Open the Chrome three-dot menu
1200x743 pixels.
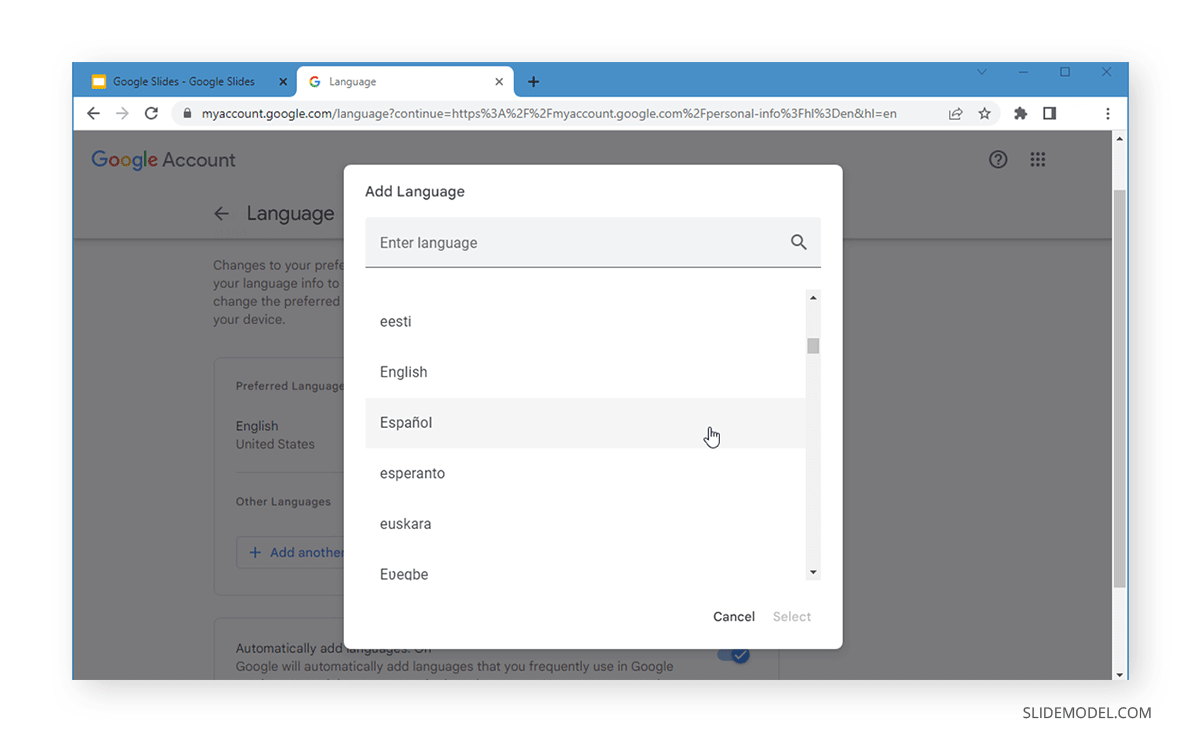1108,113
